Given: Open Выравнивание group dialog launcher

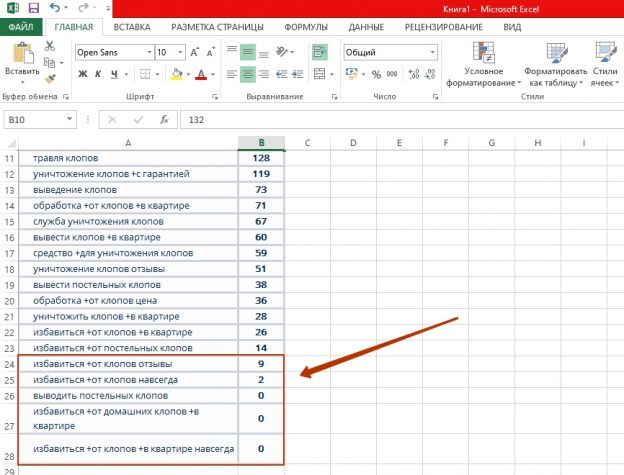Looking at the screenshot, I should pyautogui.click(x=334, y=97).
